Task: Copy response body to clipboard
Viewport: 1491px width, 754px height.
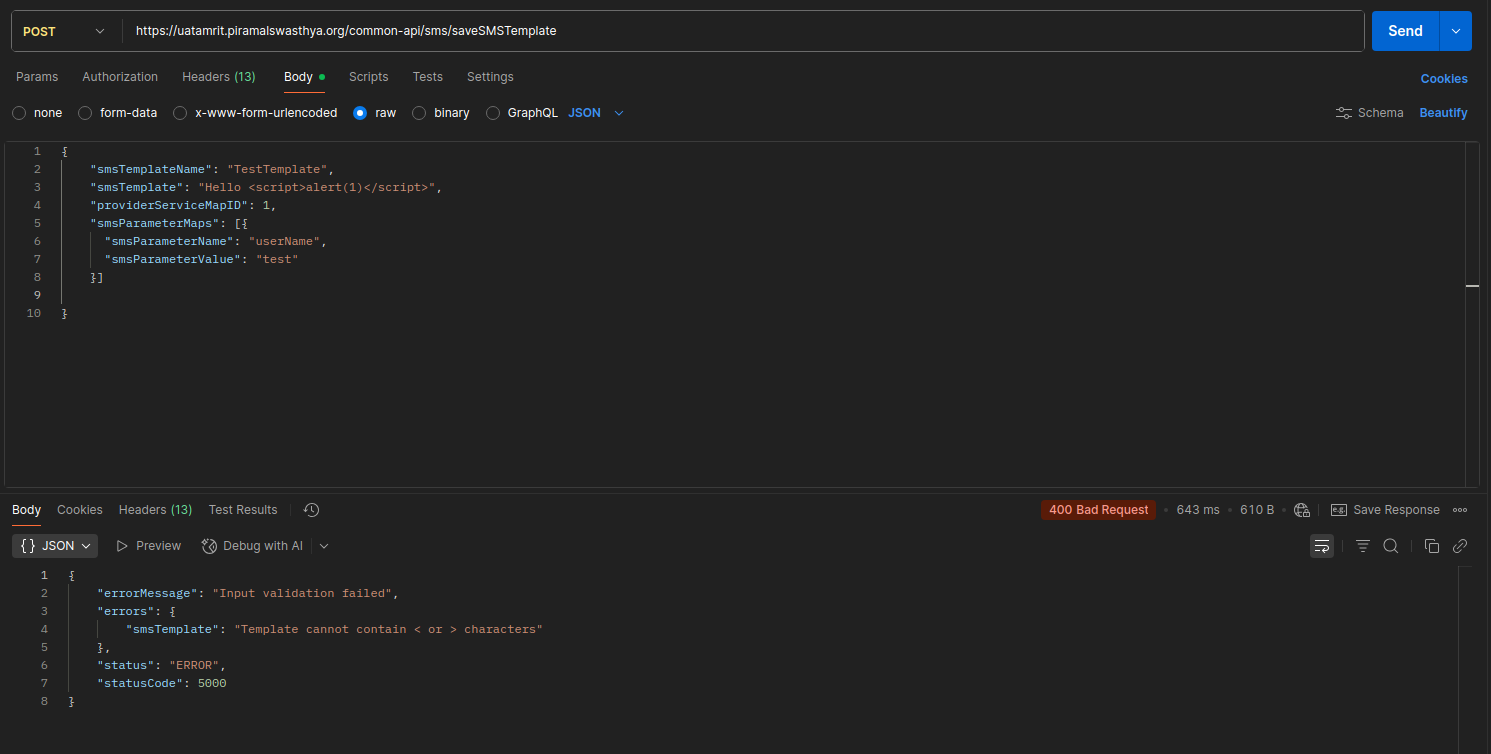Action: pos(1431,546)
